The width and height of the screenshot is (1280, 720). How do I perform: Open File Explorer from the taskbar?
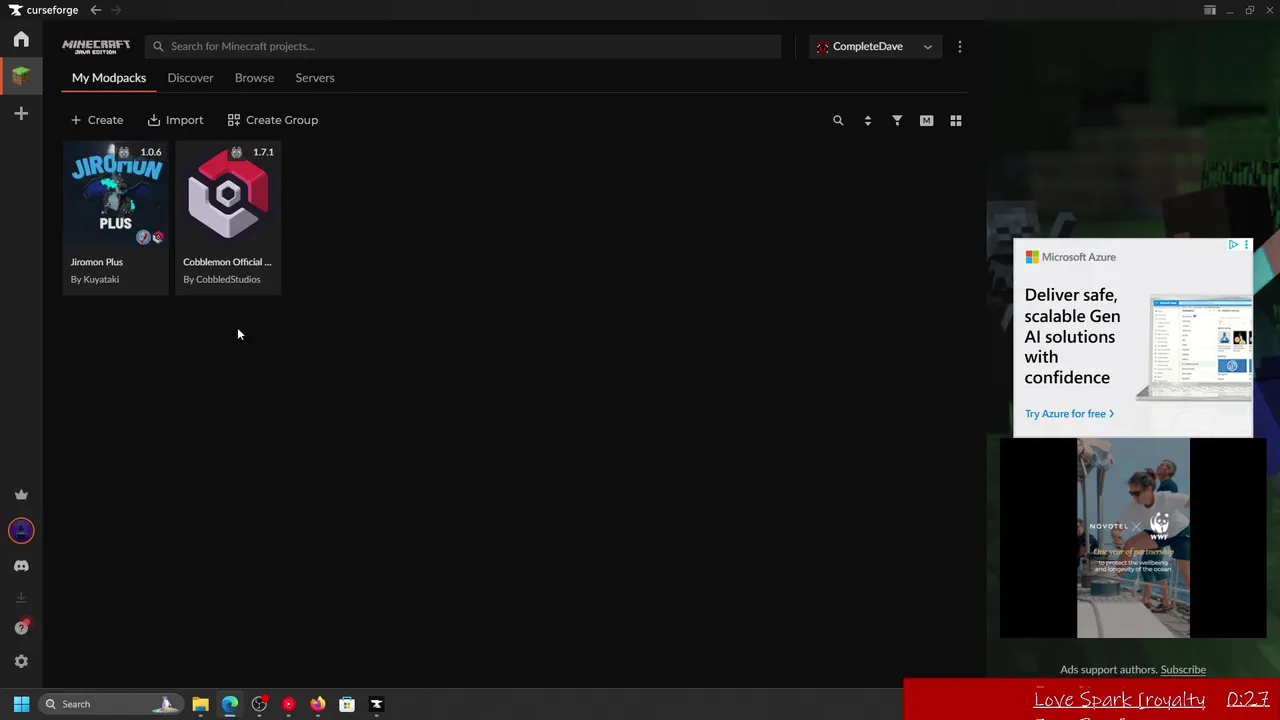[x=200, y=704]
